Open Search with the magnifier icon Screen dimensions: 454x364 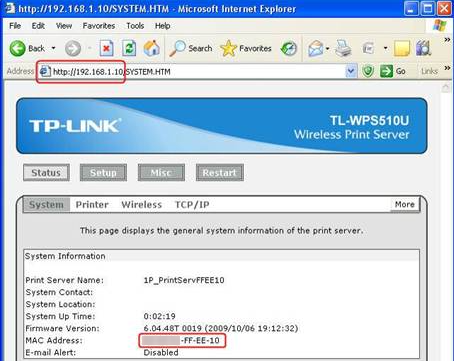(190, 49)
